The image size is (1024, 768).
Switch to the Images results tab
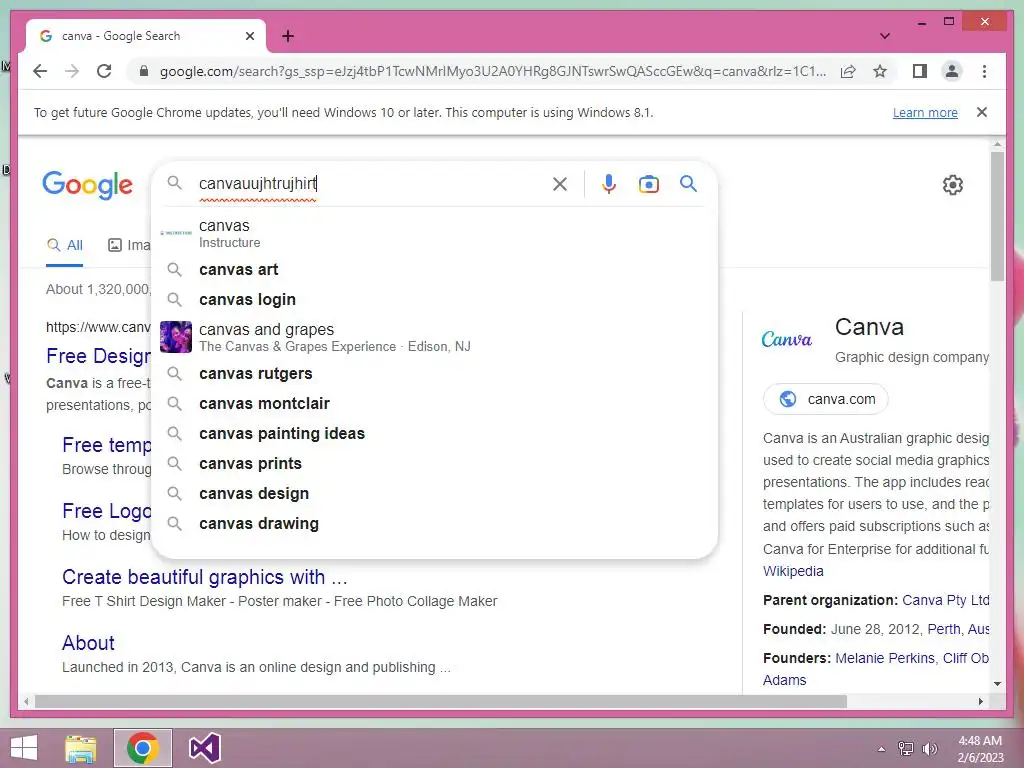click(x=129, y=246)
